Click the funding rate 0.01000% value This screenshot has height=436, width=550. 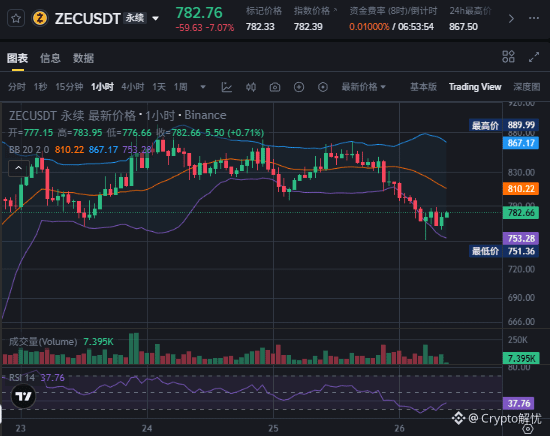369,27
